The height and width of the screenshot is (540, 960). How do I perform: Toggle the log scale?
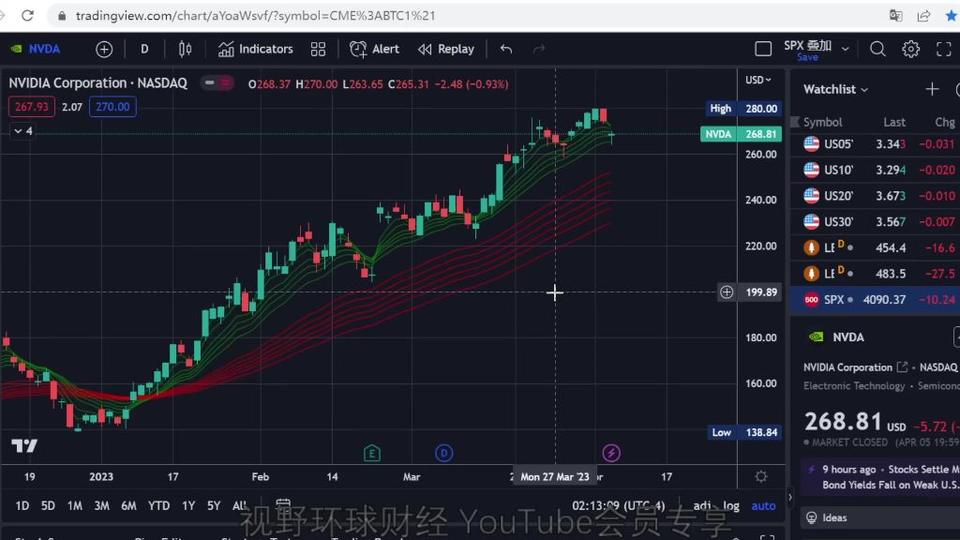(731, 506)
